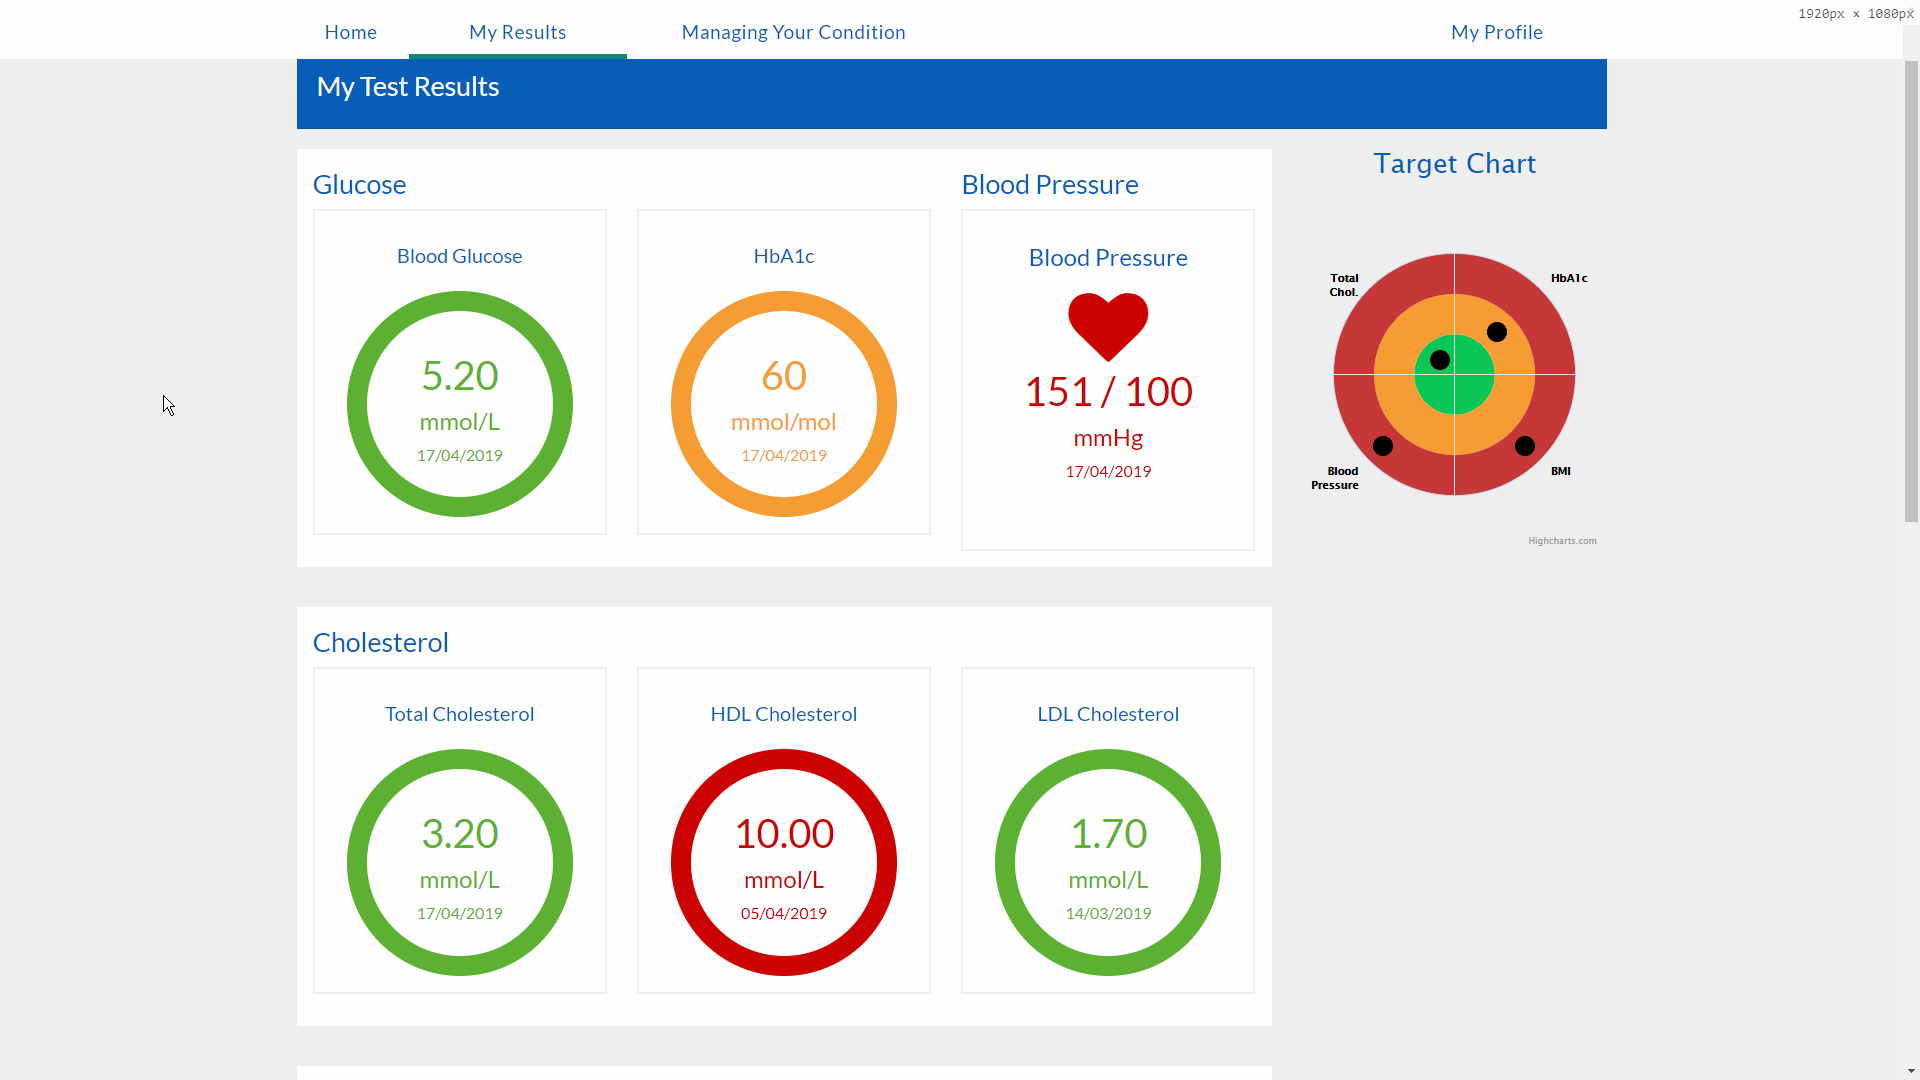Open the Highcharts.com credit link
Viewport: 1920px width, 1080px height.
point(1562,541)
